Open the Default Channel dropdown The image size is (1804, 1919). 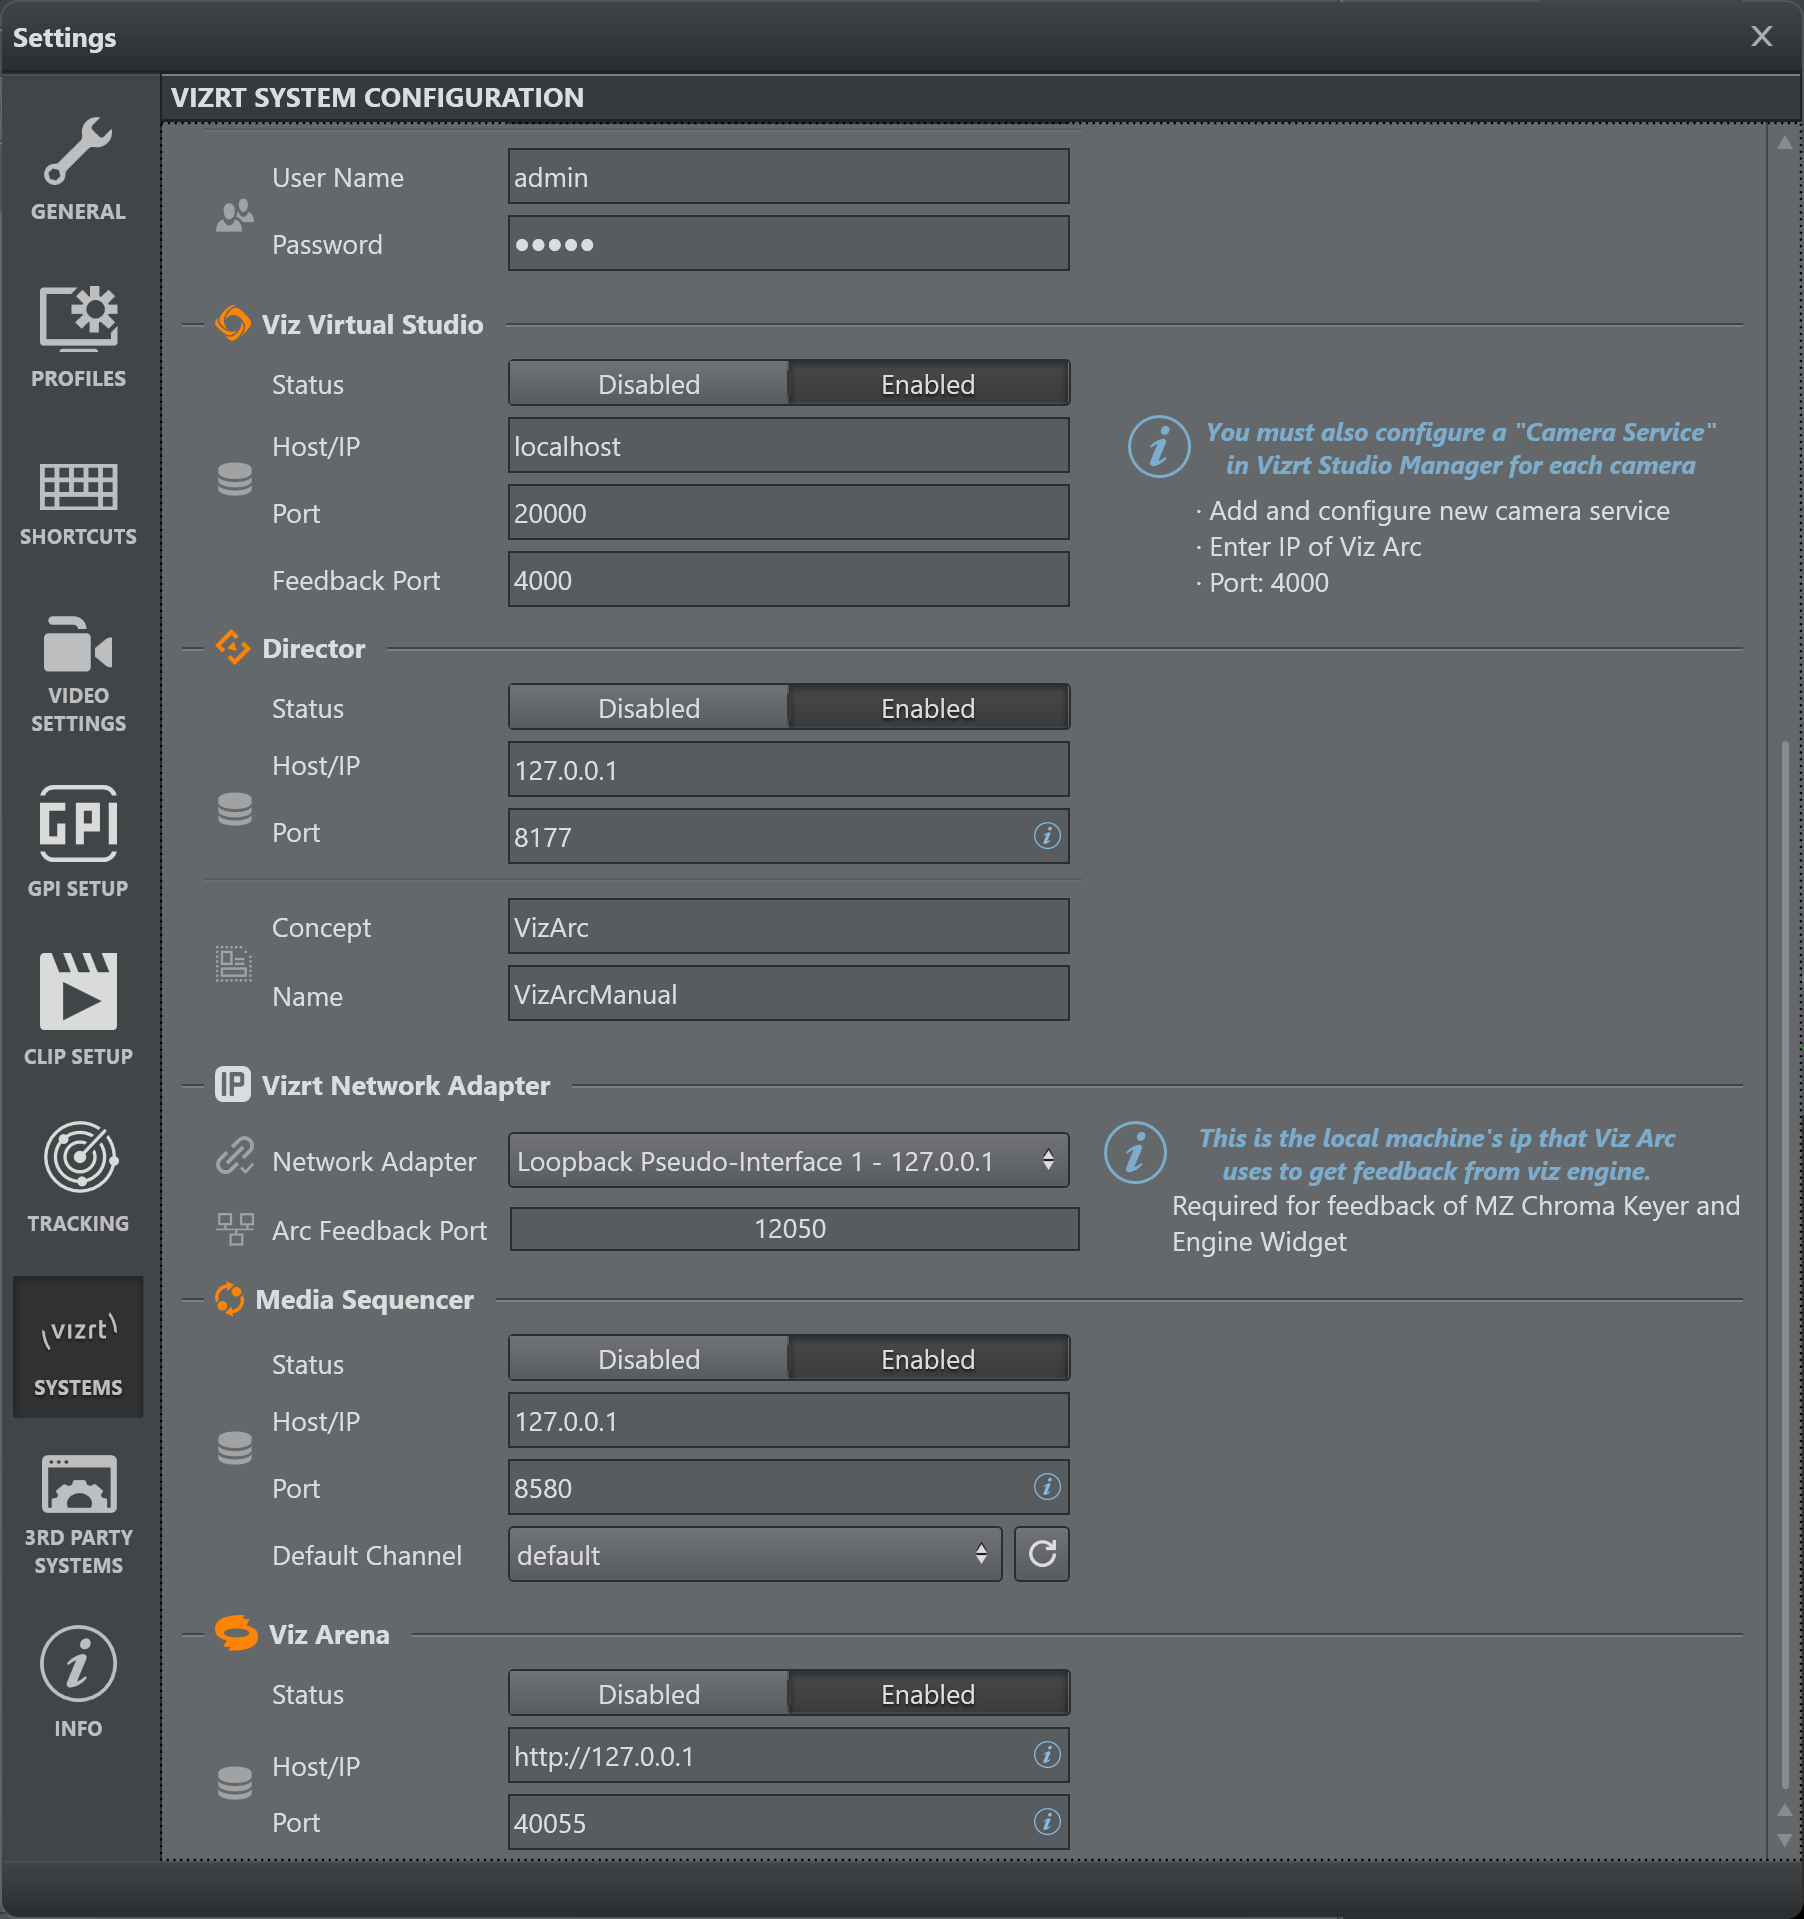tap(755, 1554)
